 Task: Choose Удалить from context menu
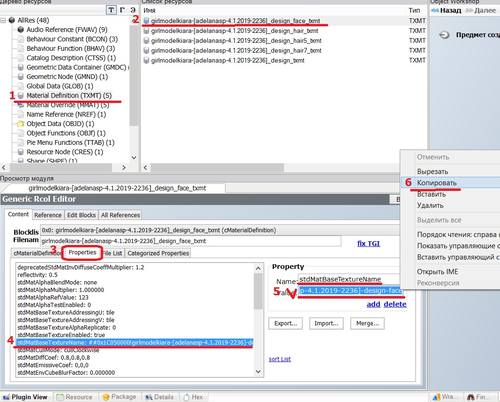pyautogui.click(x=430, y=205)
